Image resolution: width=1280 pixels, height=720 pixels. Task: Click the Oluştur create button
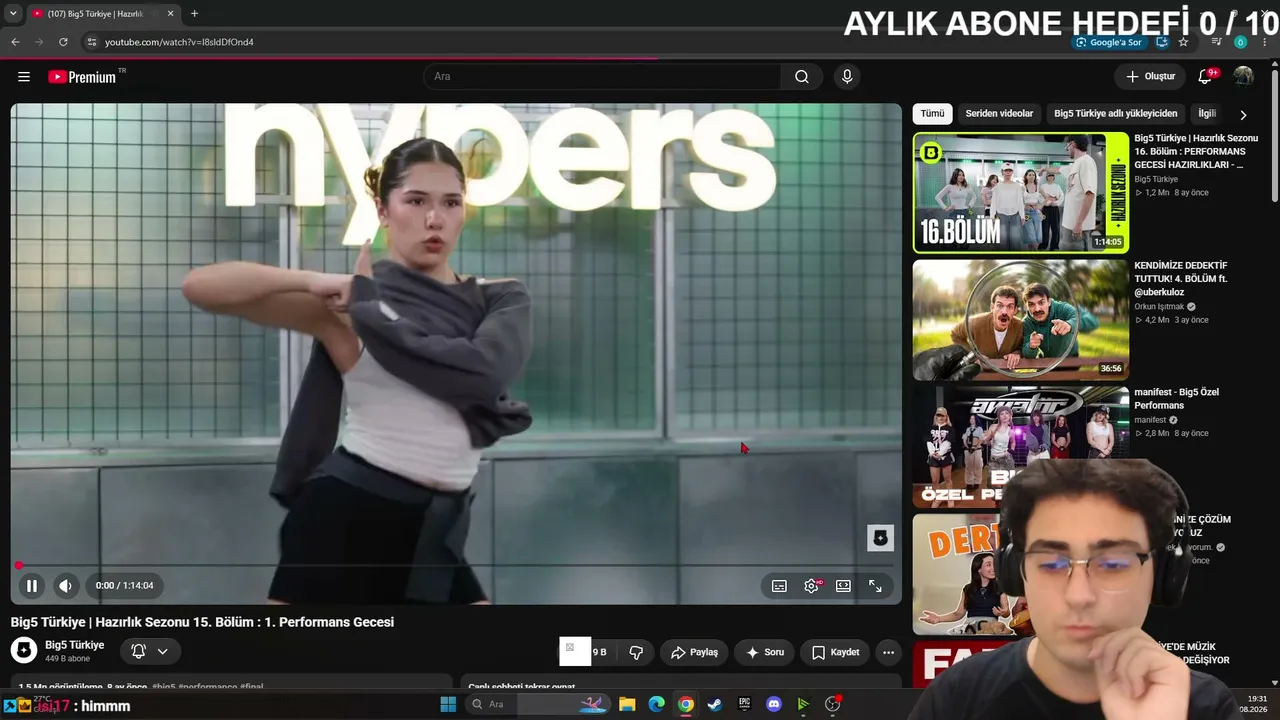[1150, 77]
